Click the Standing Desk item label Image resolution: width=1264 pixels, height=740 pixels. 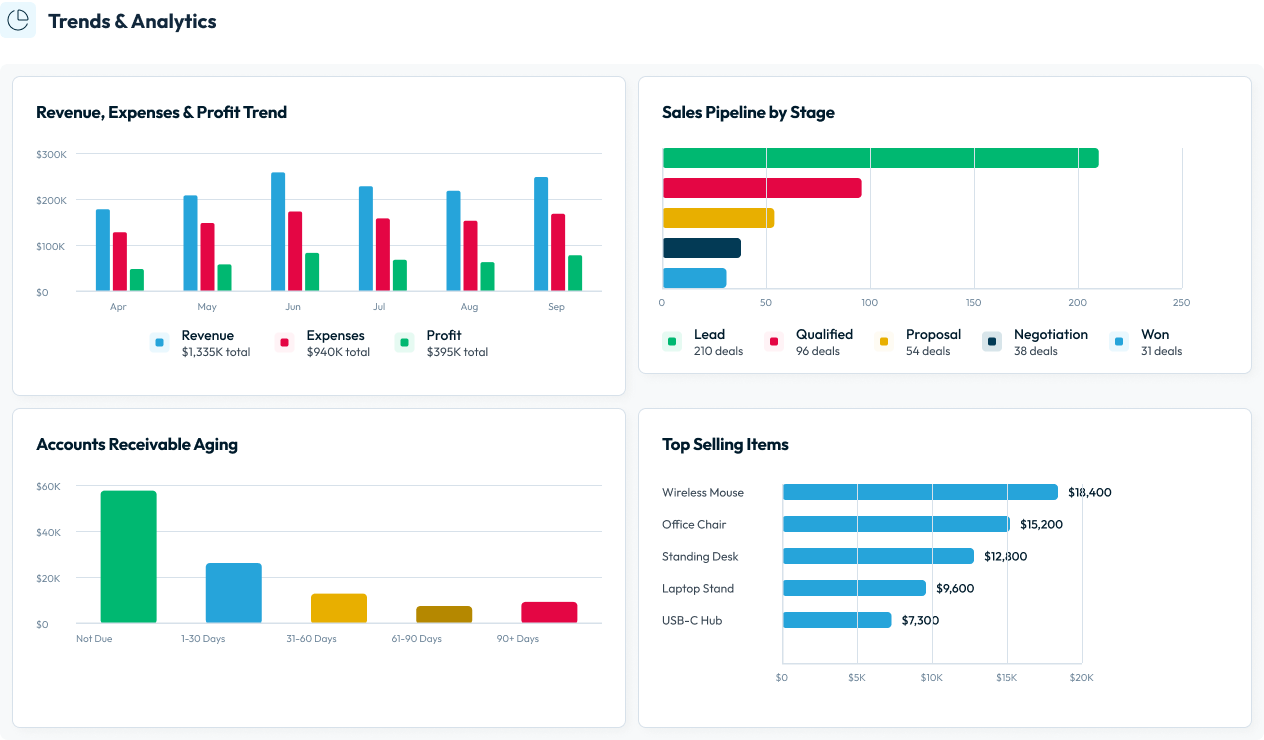click(700, 556)
